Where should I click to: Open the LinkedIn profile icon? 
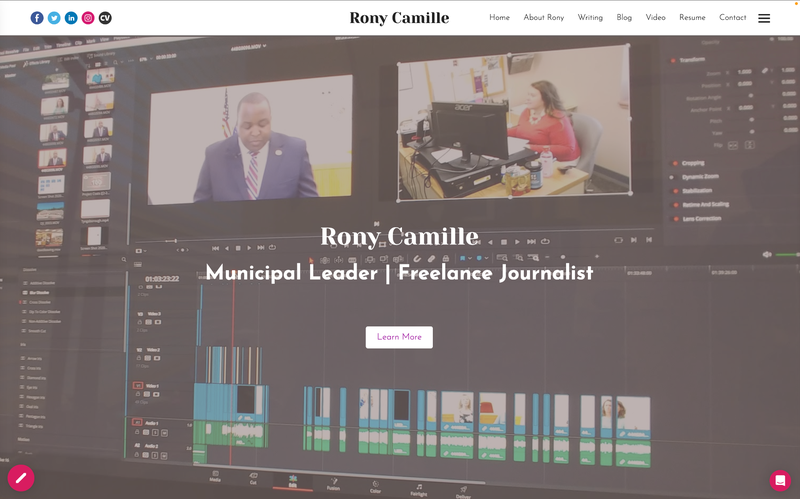click(x=71, y=18)
